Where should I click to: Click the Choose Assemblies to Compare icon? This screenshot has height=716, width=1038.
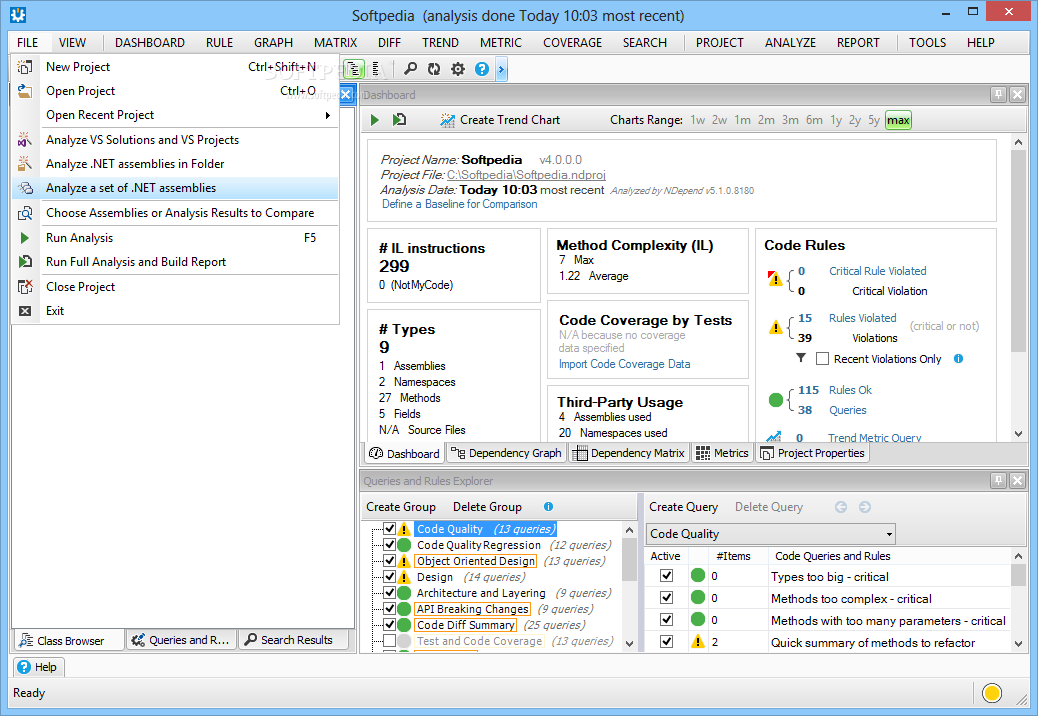click(x=24, y=213)
